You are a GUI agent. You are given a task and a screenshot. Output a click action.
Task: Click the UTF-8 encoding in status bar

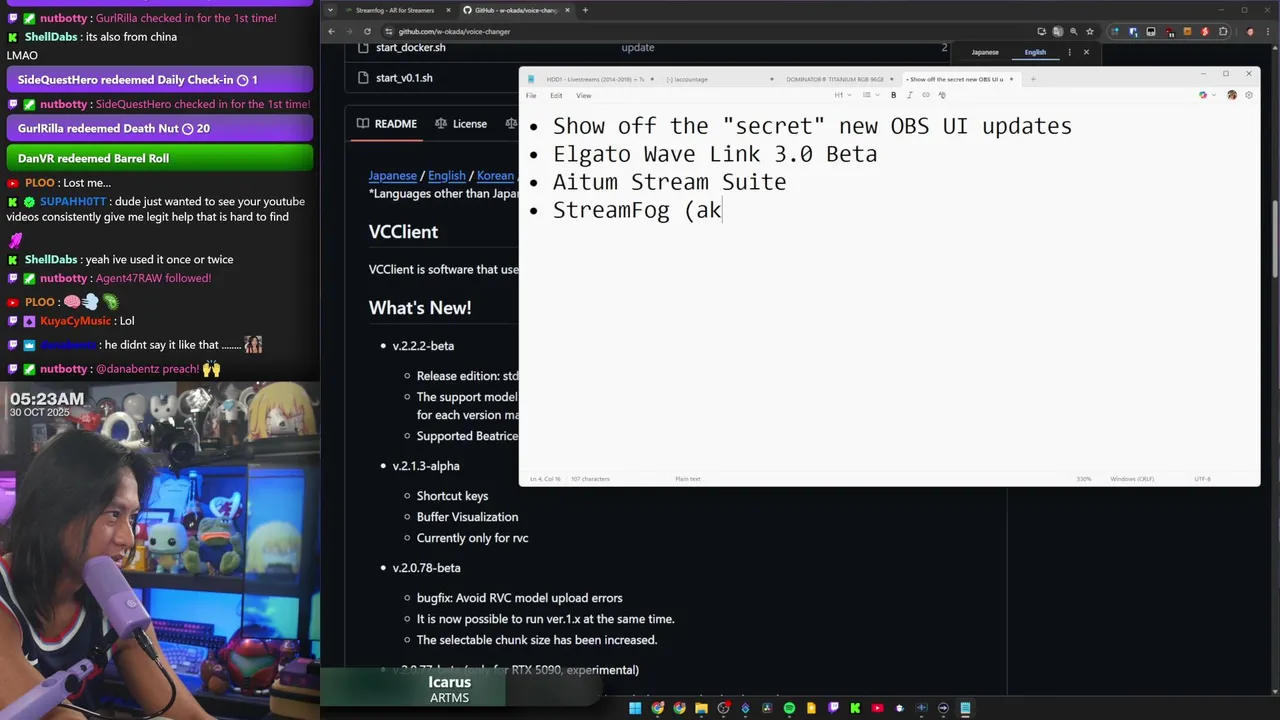(x=1202, y=479)
